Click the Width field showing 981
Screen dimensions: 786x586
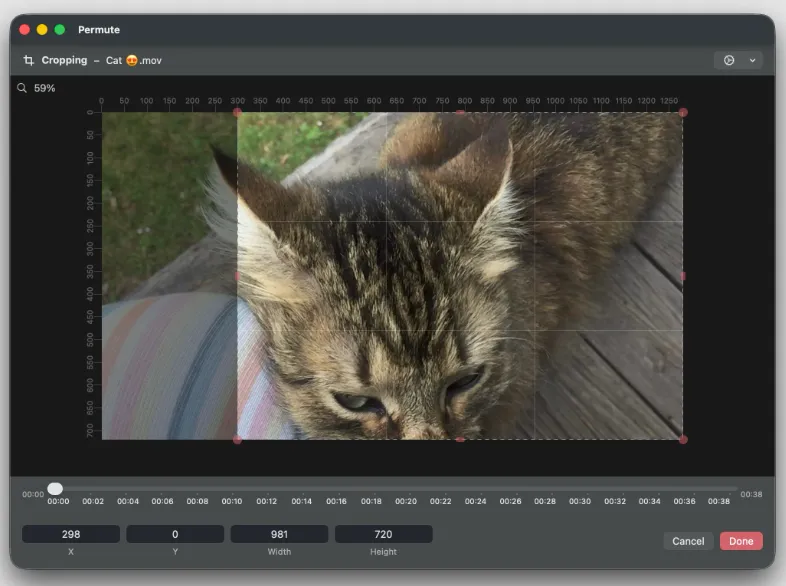[279, 534]
